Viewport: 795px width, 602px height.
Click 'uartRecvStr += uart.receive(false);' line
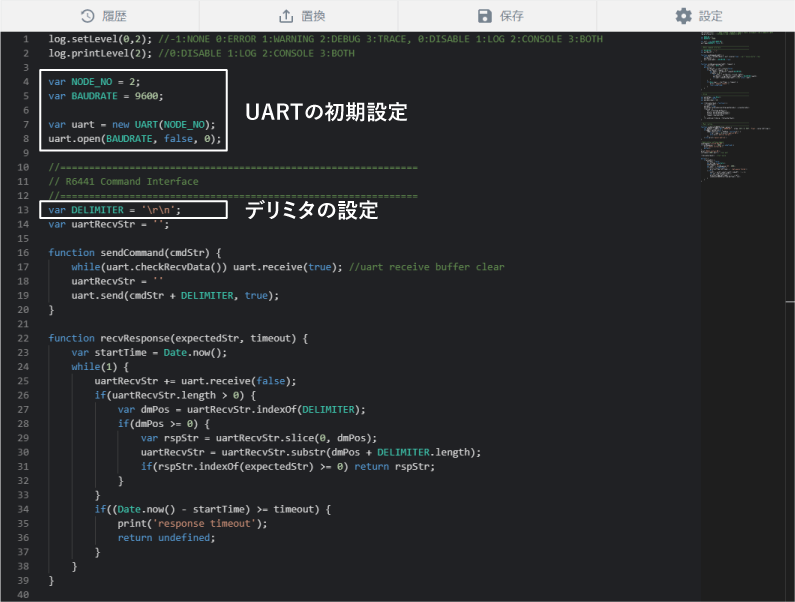coord(195,381)
